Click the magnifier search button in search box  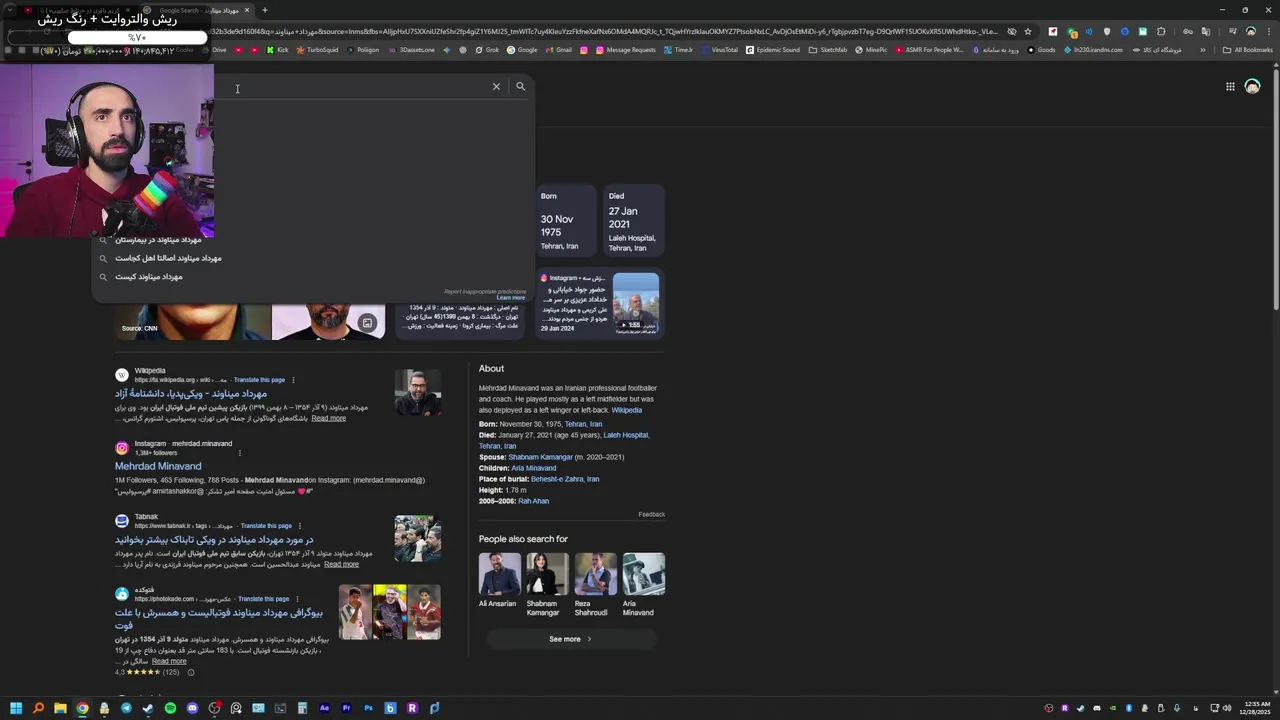click(x=520, y=87)
